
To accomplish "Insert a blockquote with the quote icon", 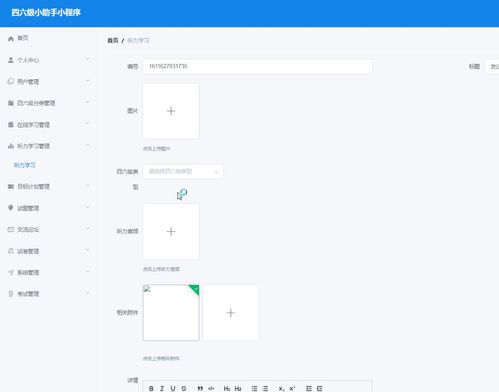I will (200, 388).
